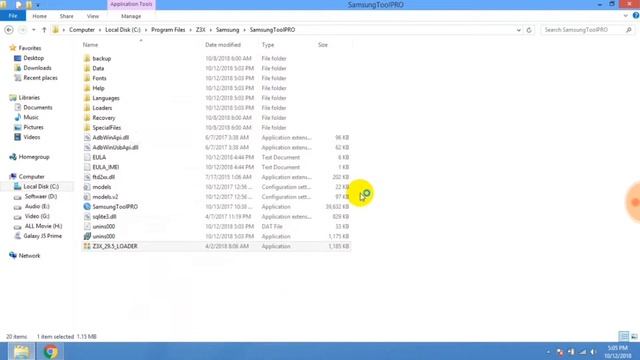Sort by the Size column header
Viewport: 640px width, 360px height.
[x=322, y=45]
